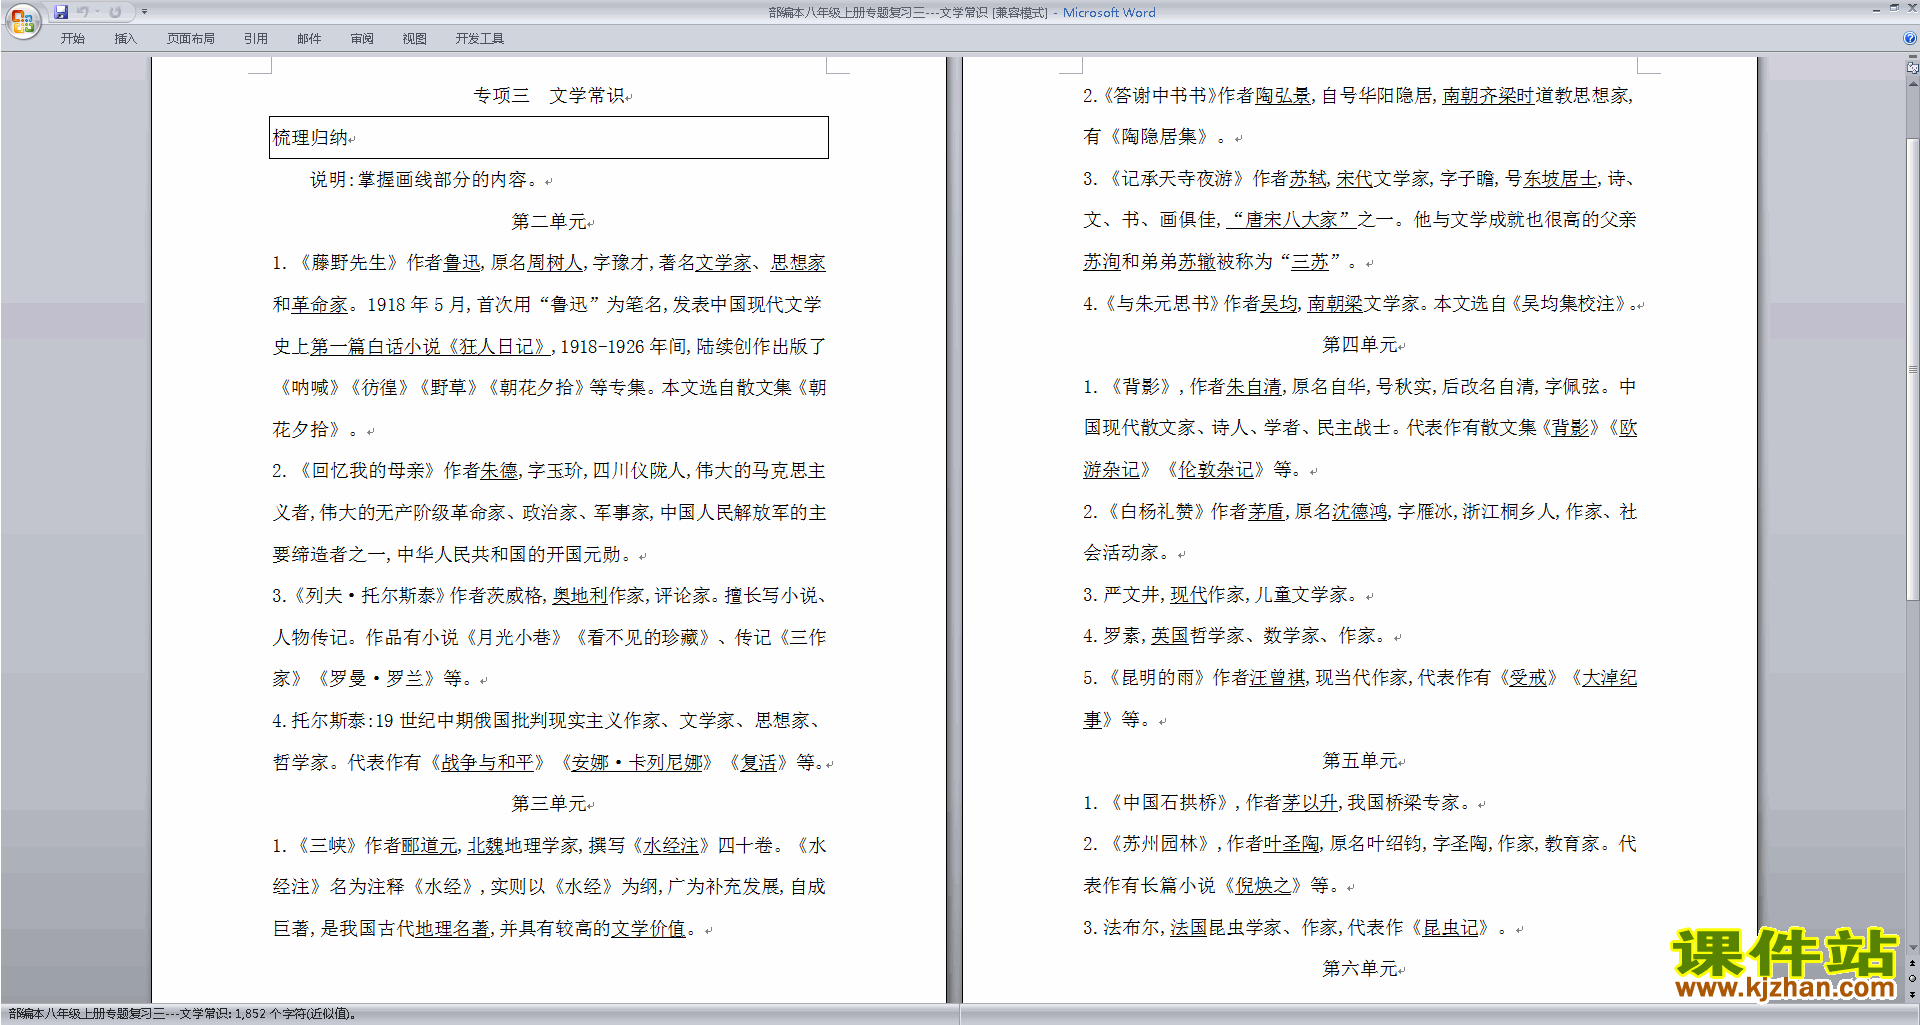Open Word Help with the blue question mark icon
The width and height of the screenshot is (1920, 1025).
[1910, 38]
